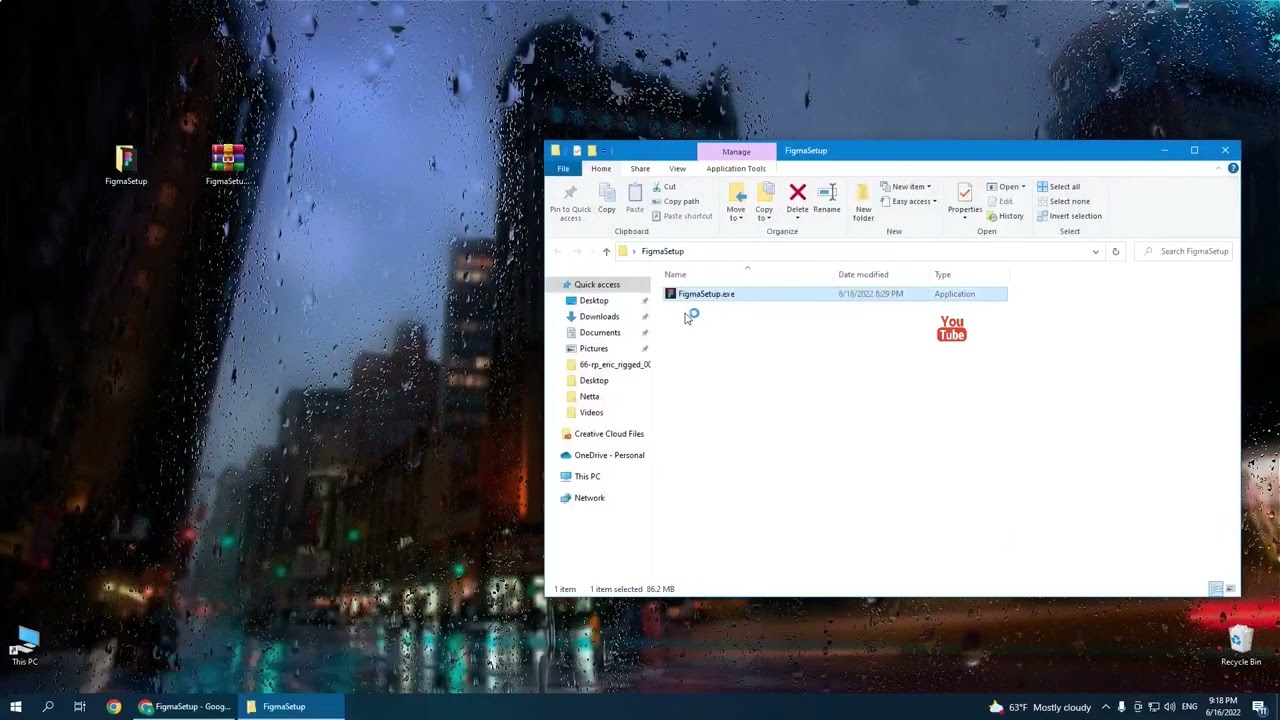The width and height of the screenshot is (1280, 720).
Task: Switch to the View ribbon tab
Action: [677, 168]
